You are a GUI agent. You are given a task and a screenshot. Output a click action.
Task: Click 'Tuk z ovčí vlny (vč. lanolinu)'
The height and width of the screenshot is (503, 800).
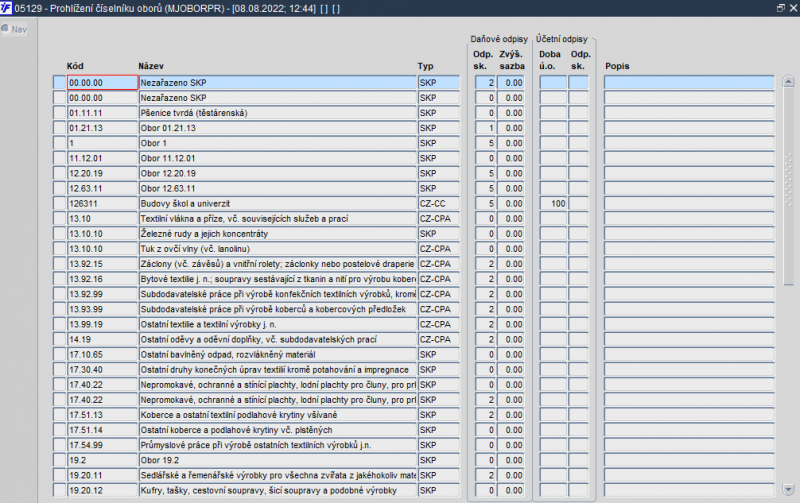tap(278, 249)
